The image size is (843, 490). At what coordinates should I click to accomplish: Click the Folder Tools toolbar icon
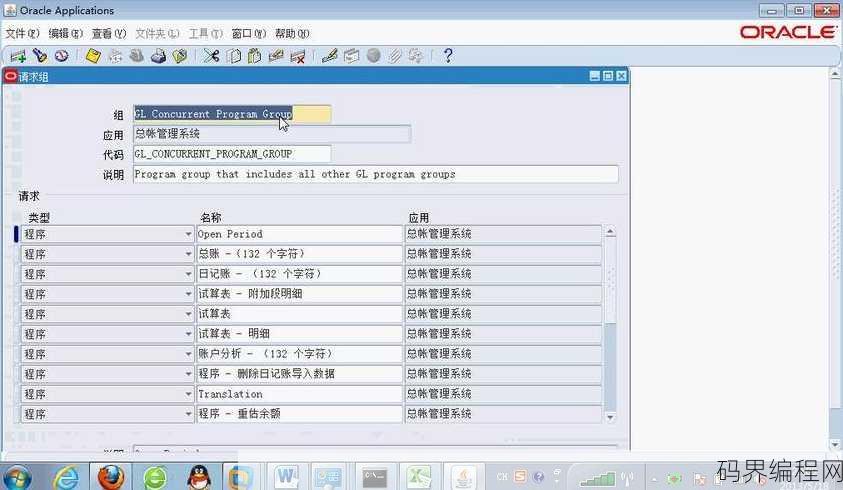click(416, 55)
